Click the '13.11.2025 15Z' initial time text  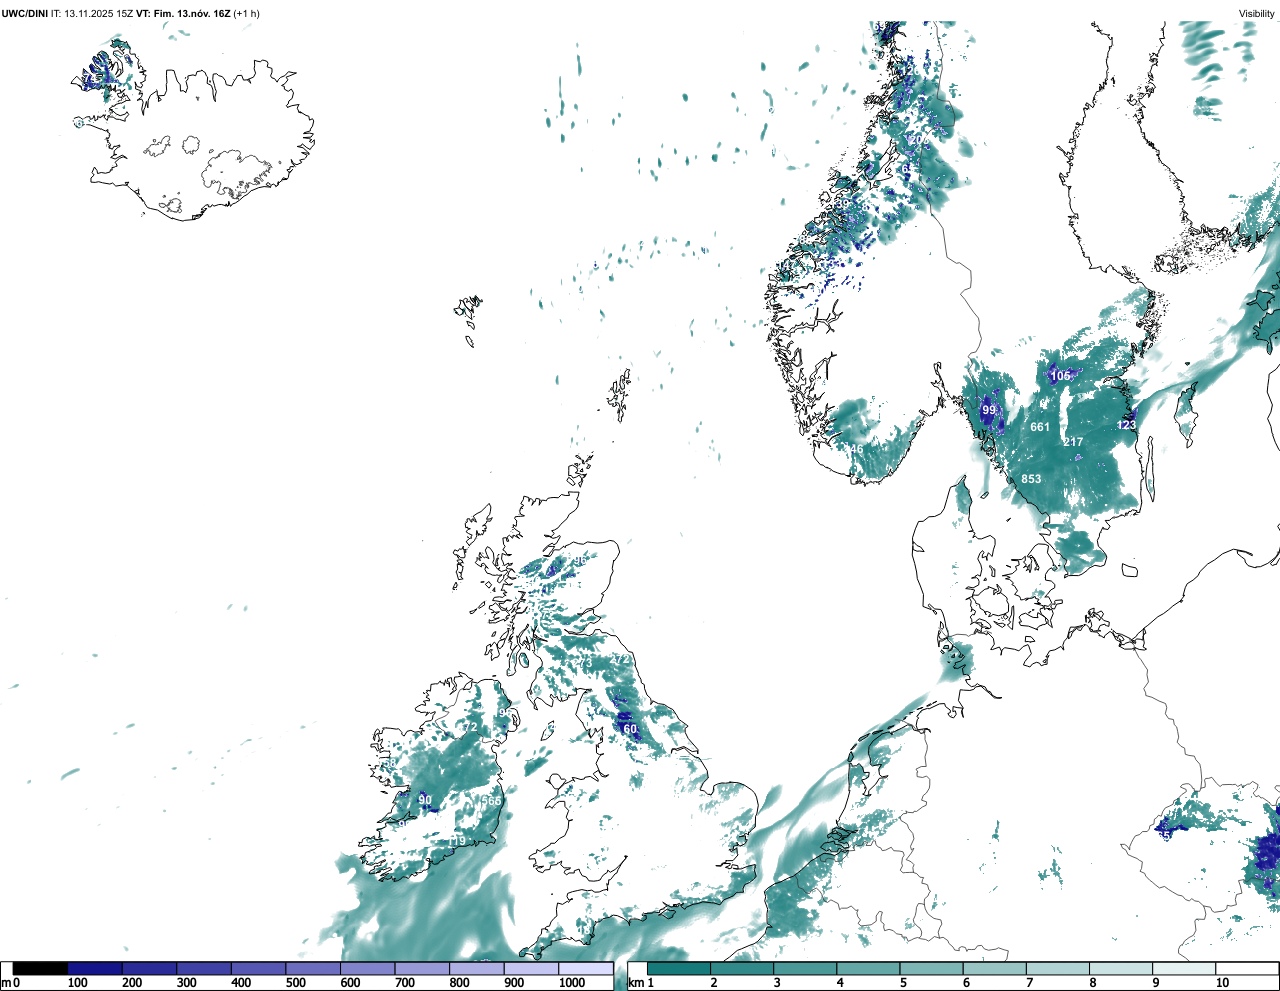click(x=98, y=13)
